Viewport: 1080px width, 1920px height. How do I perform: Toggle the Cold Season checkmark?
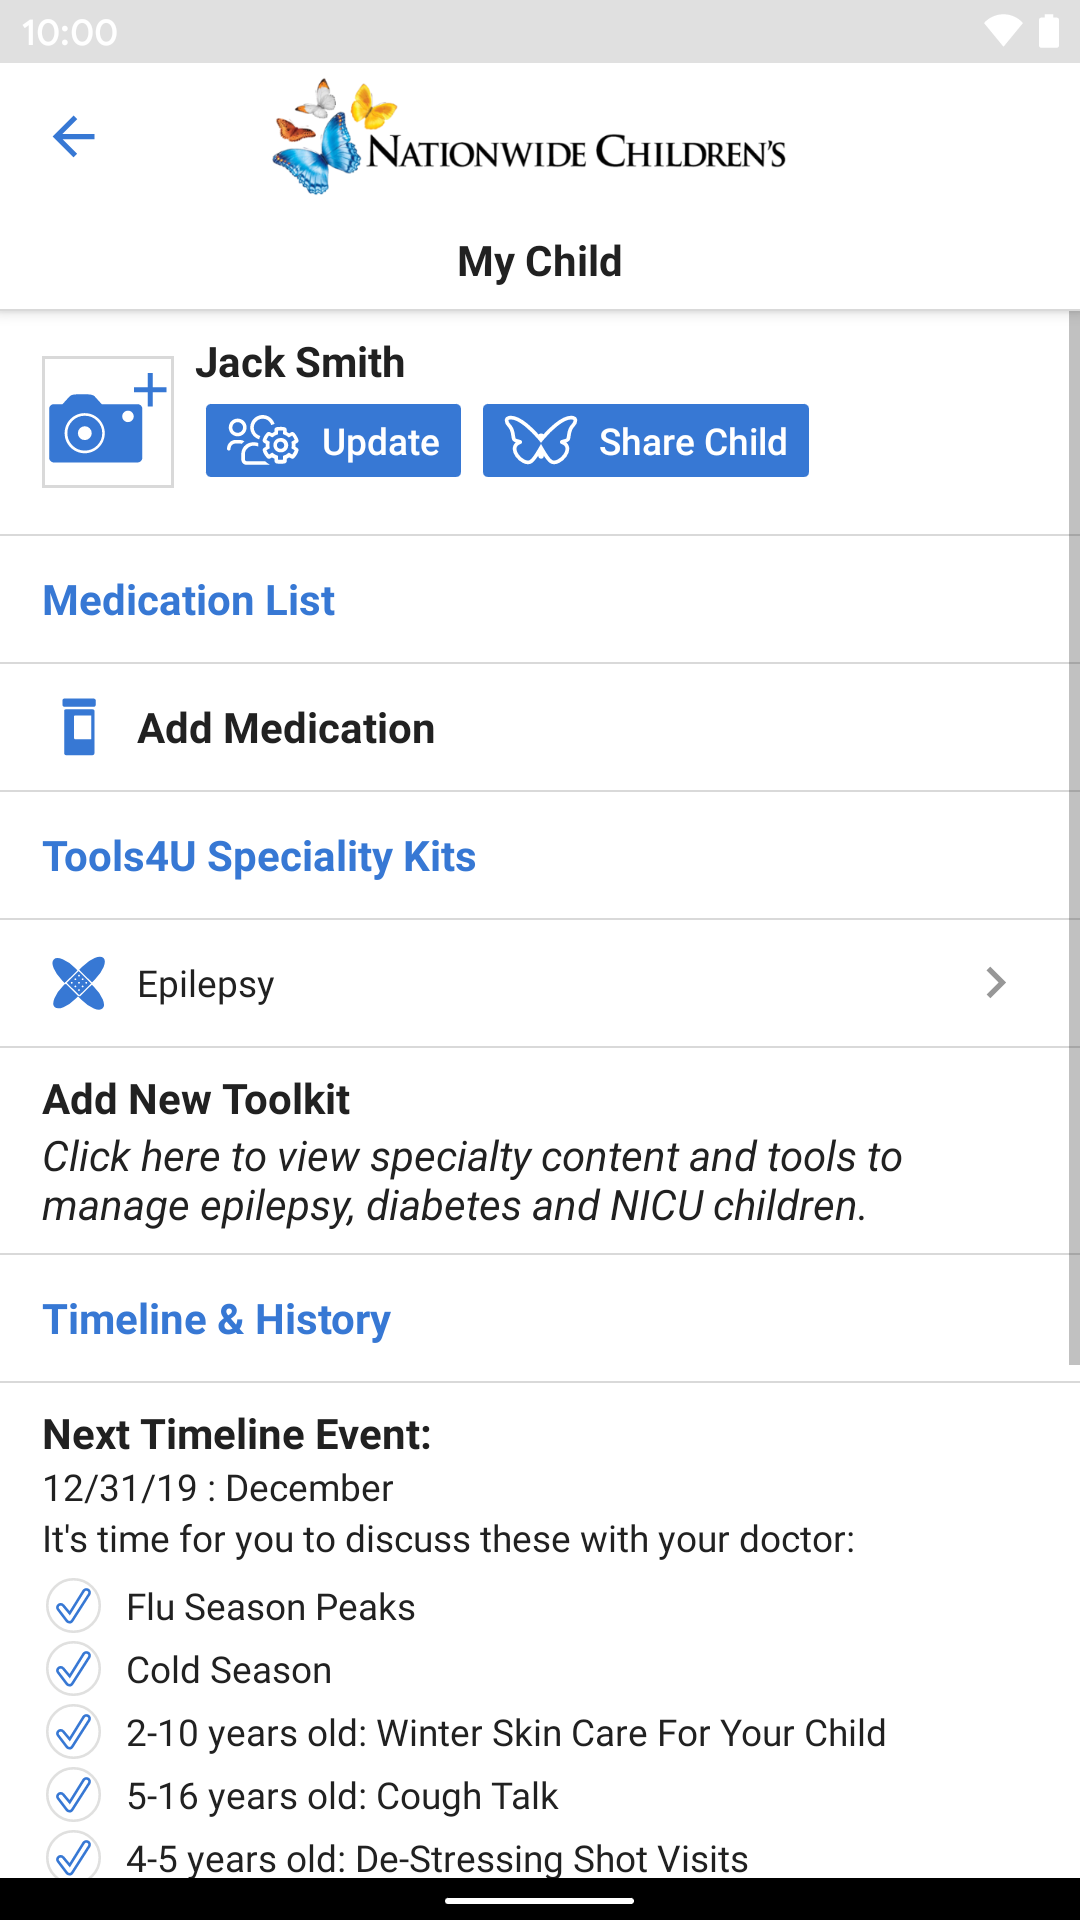(73, 1669)
